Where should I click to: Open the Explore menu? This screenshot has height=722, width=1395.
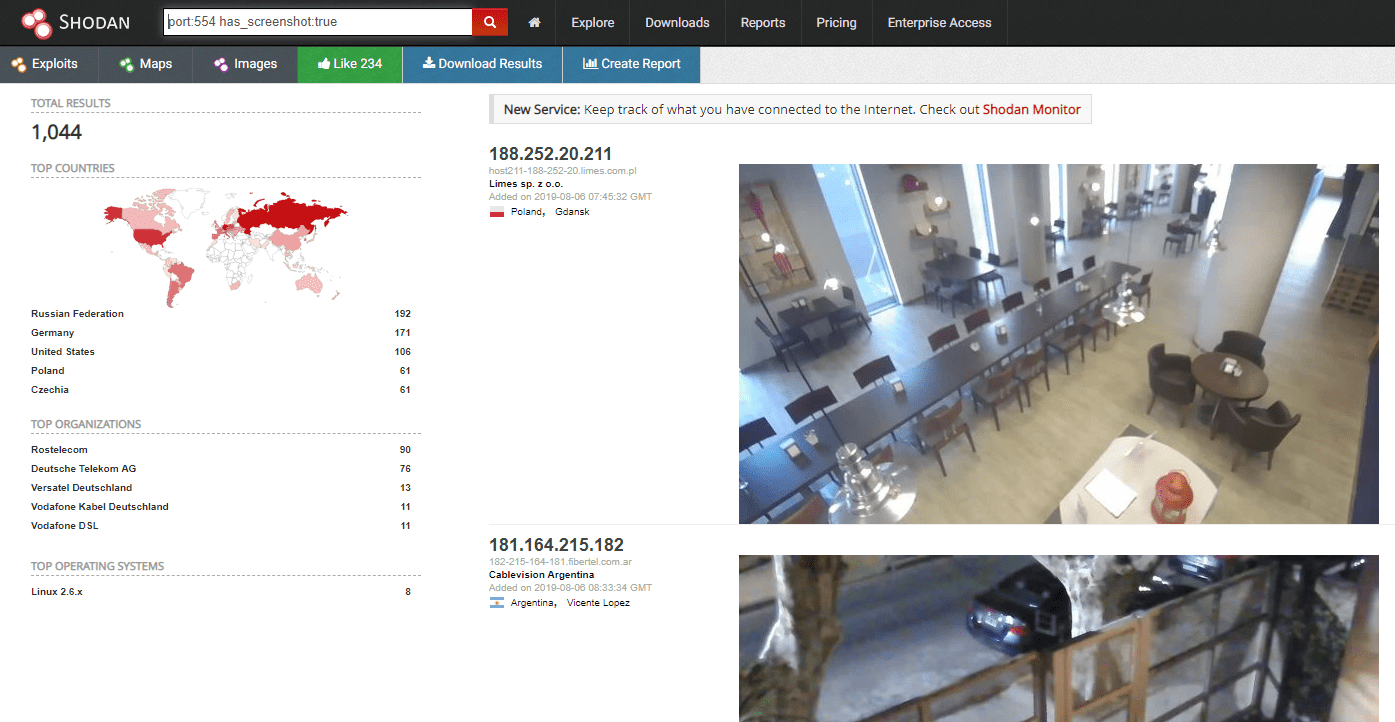(x=593, y=22)
